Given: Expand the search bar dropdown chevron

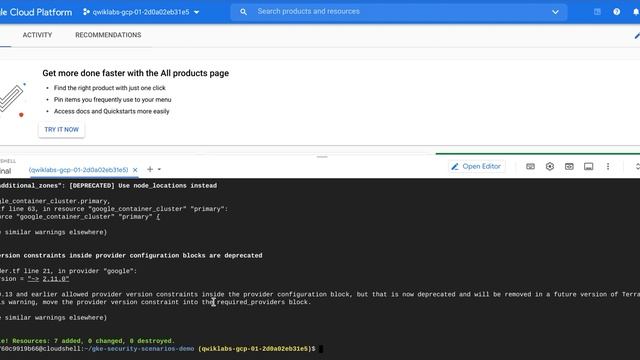Looking at the screenshot, I should pos(555,12).
